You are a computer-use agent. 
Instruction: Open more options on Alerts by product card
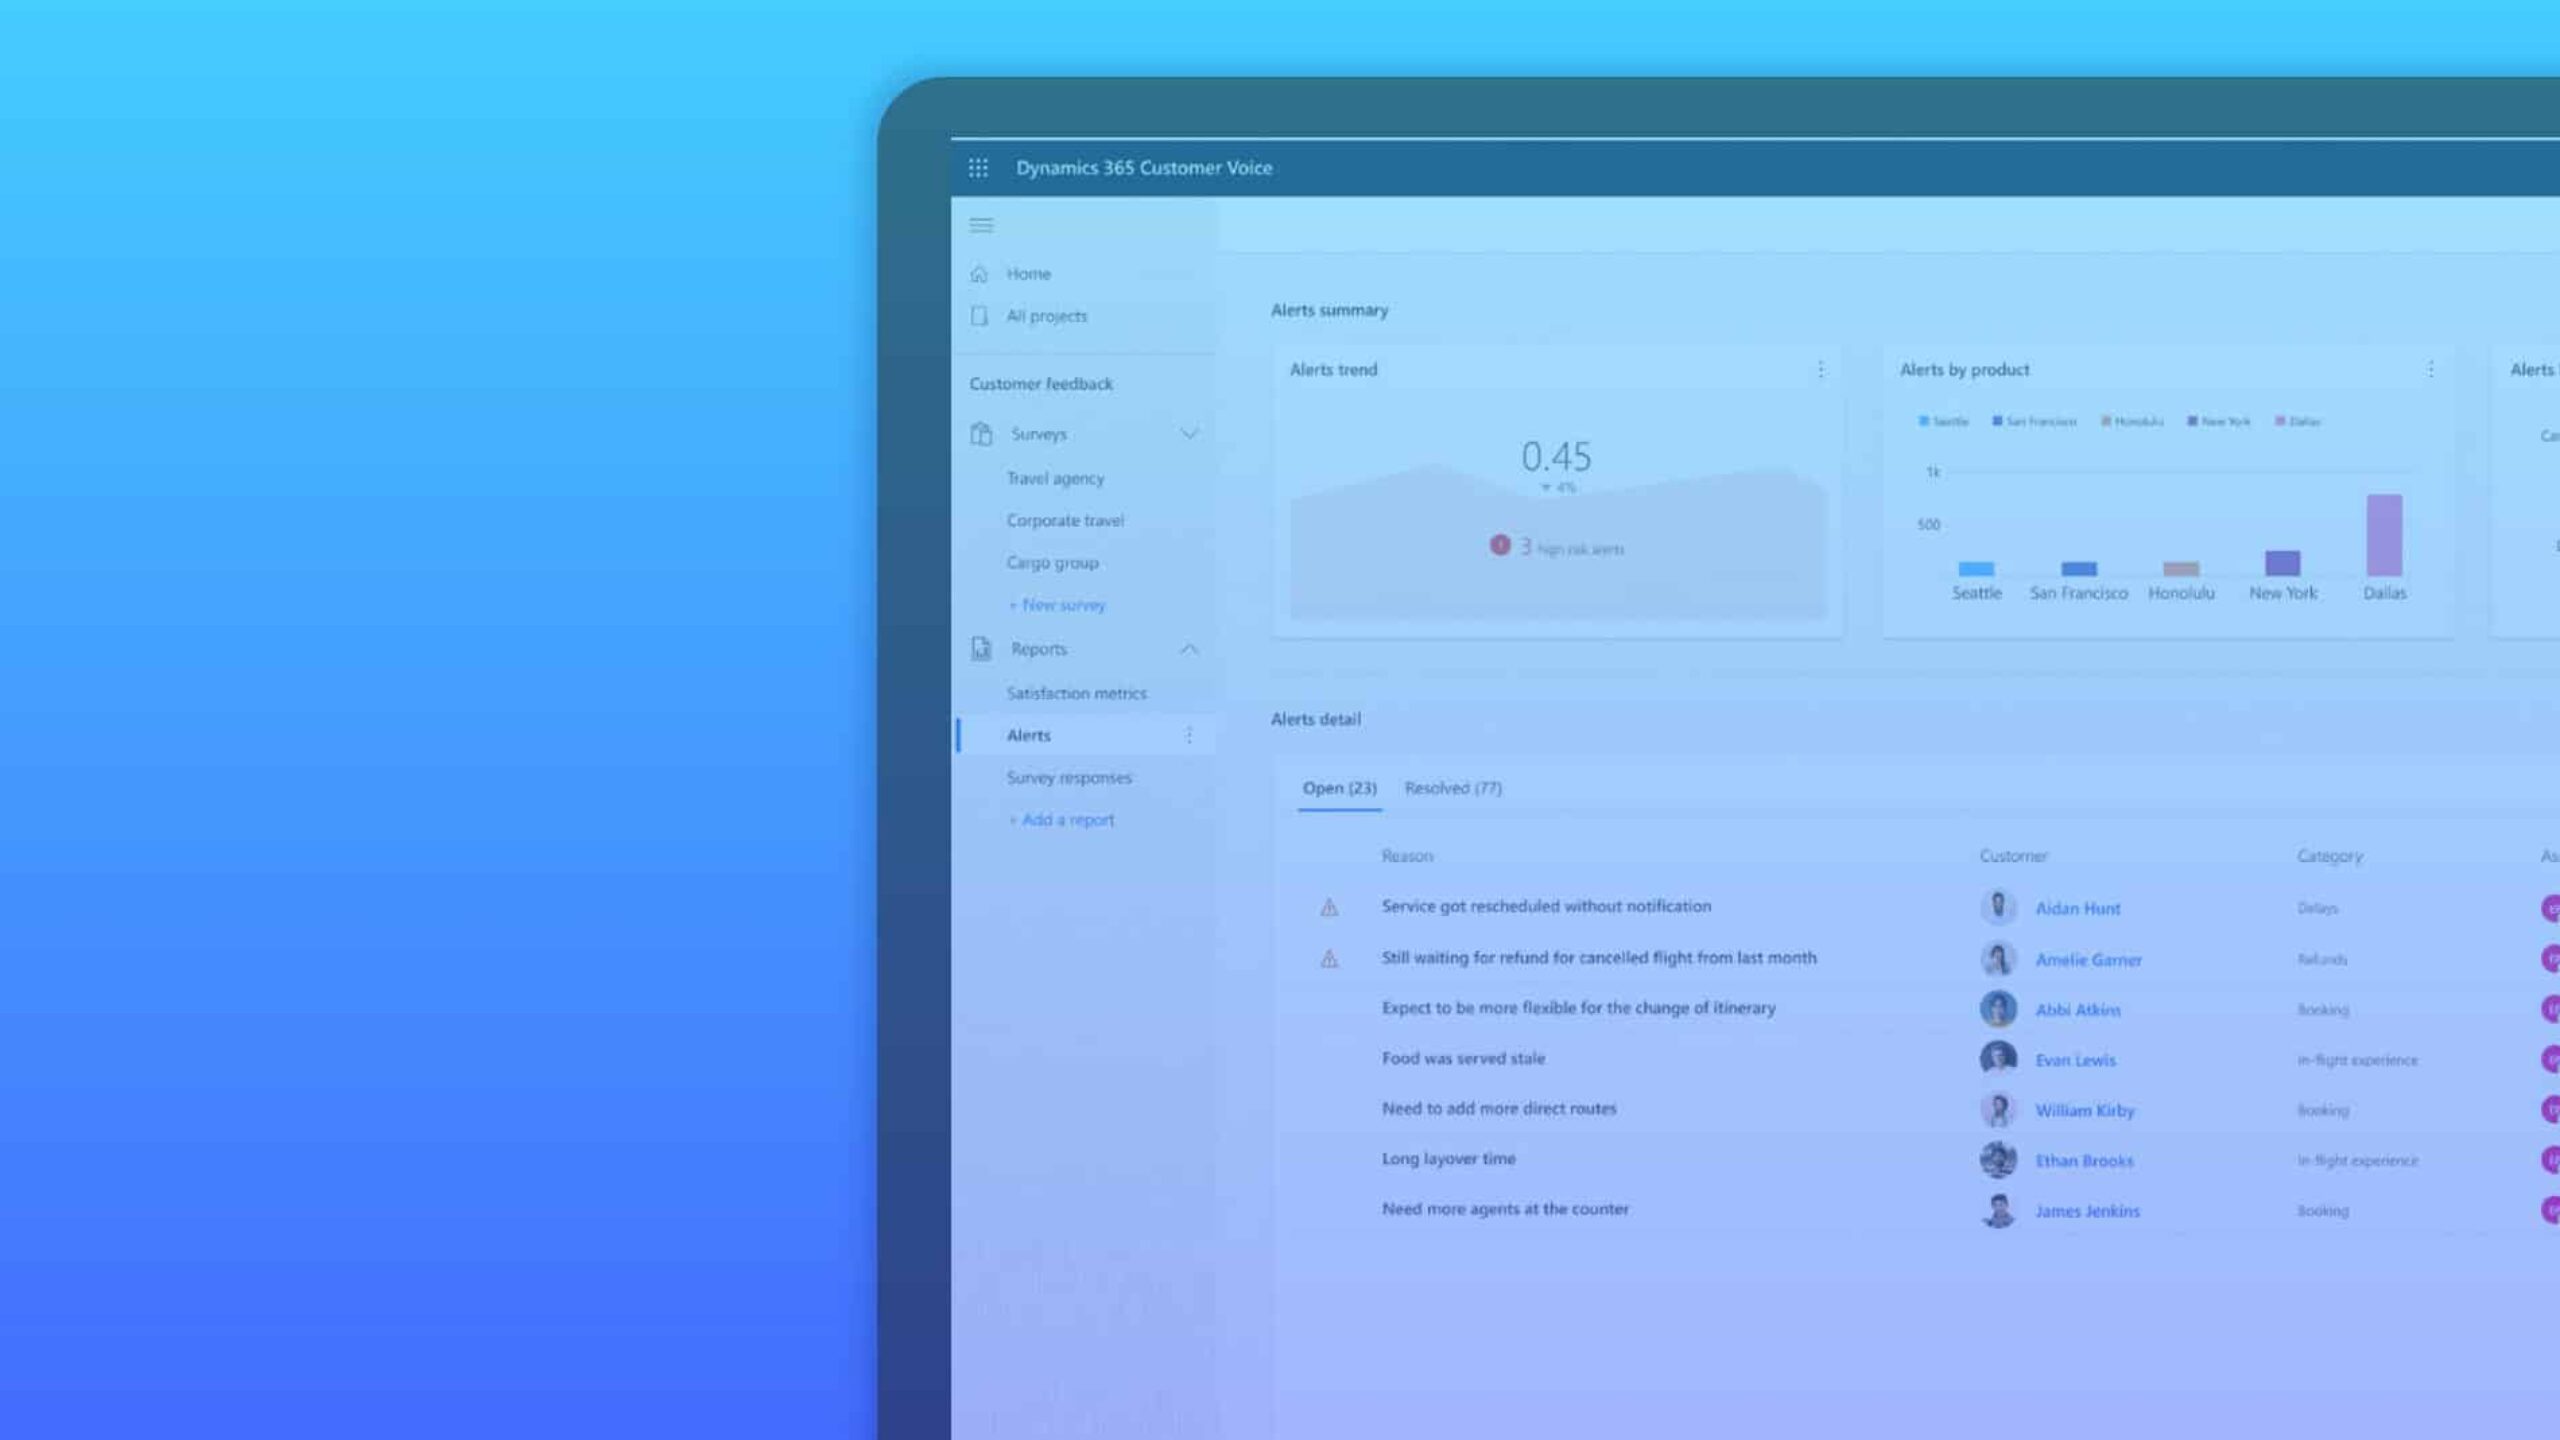coord(2430,370)
